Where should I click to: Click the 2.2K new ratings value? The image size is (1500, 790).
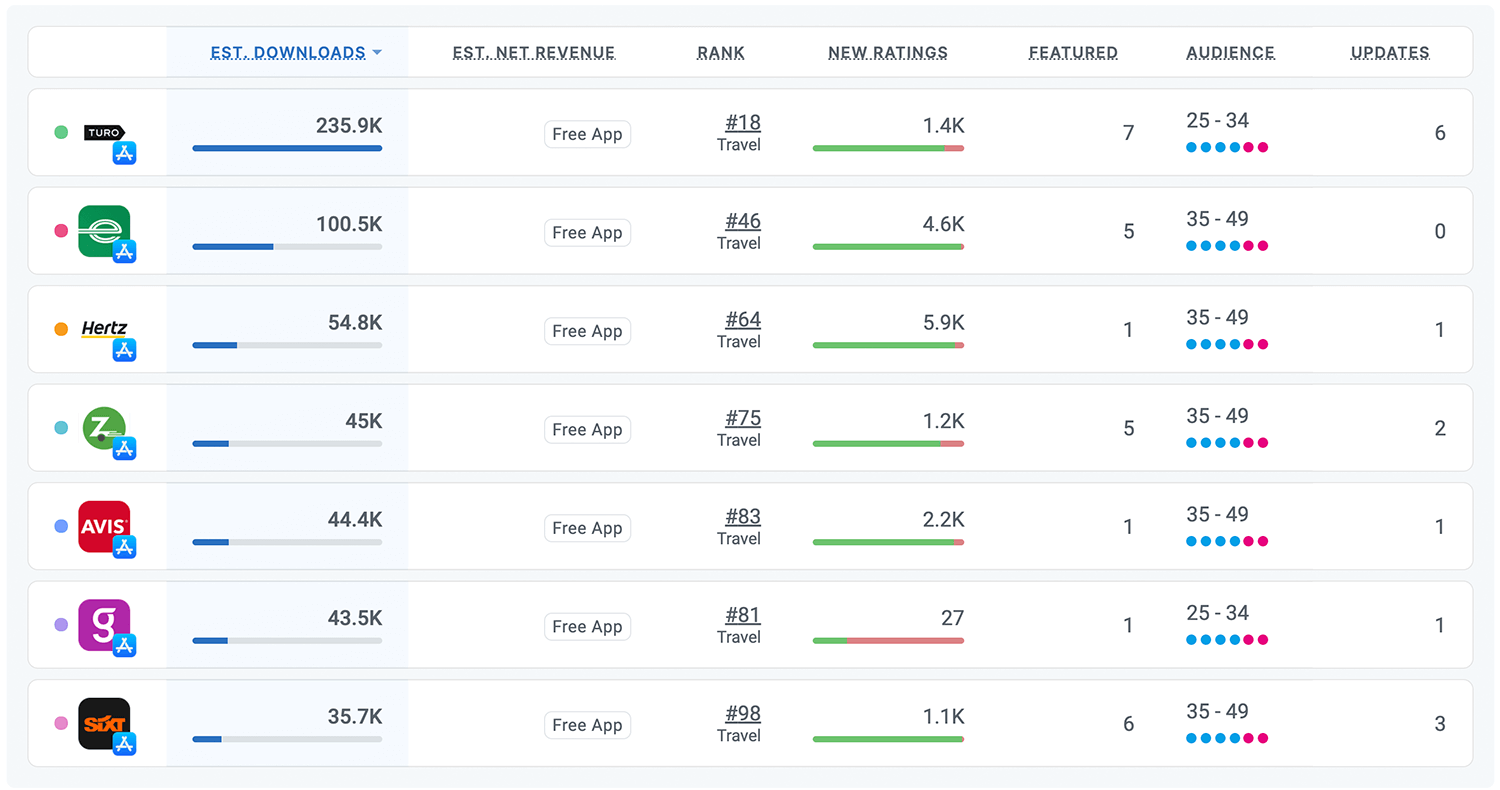coord(943,520)
